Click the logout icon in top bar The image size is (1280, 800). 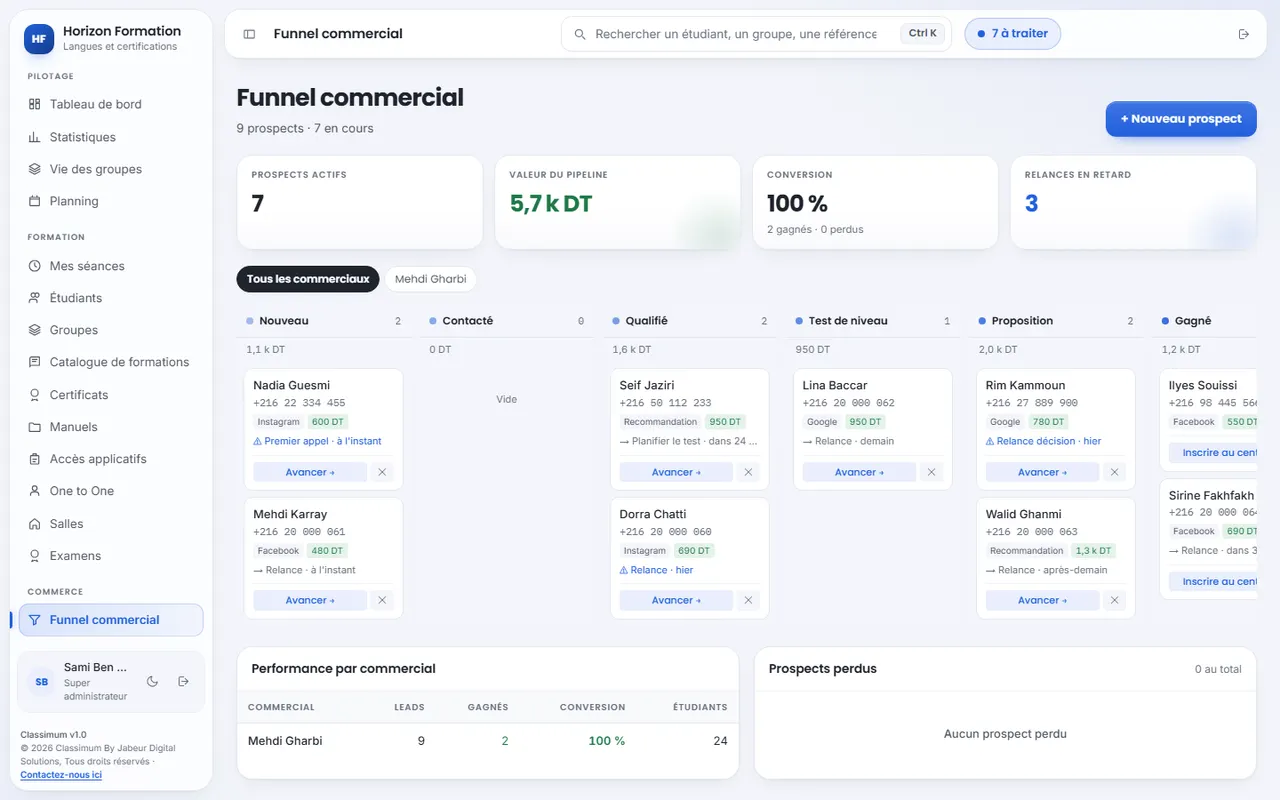1244,34
